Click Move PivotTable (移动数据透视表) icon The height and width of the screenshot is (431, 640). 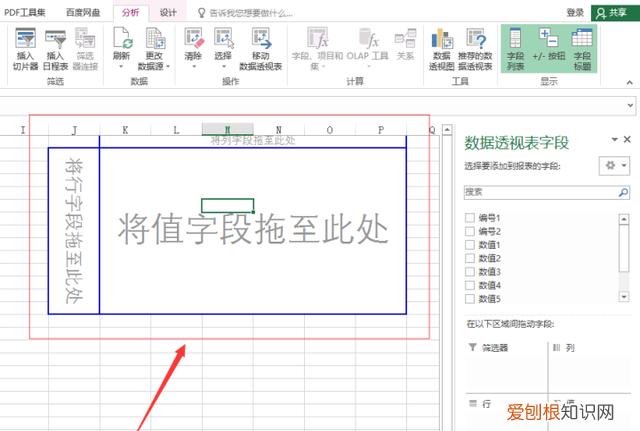[x=260, y=38]
